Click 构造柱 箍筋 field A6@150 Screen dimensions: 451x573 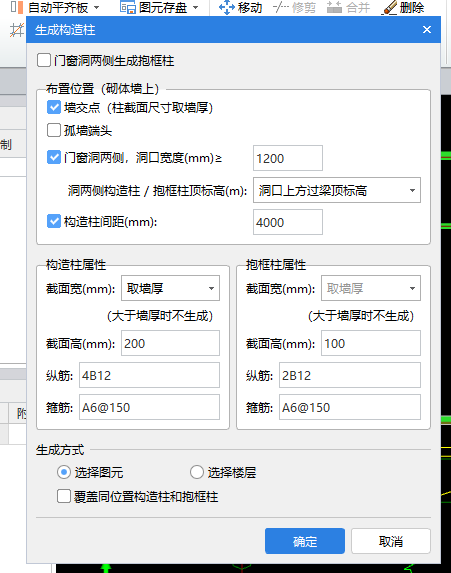click(149, 407)
